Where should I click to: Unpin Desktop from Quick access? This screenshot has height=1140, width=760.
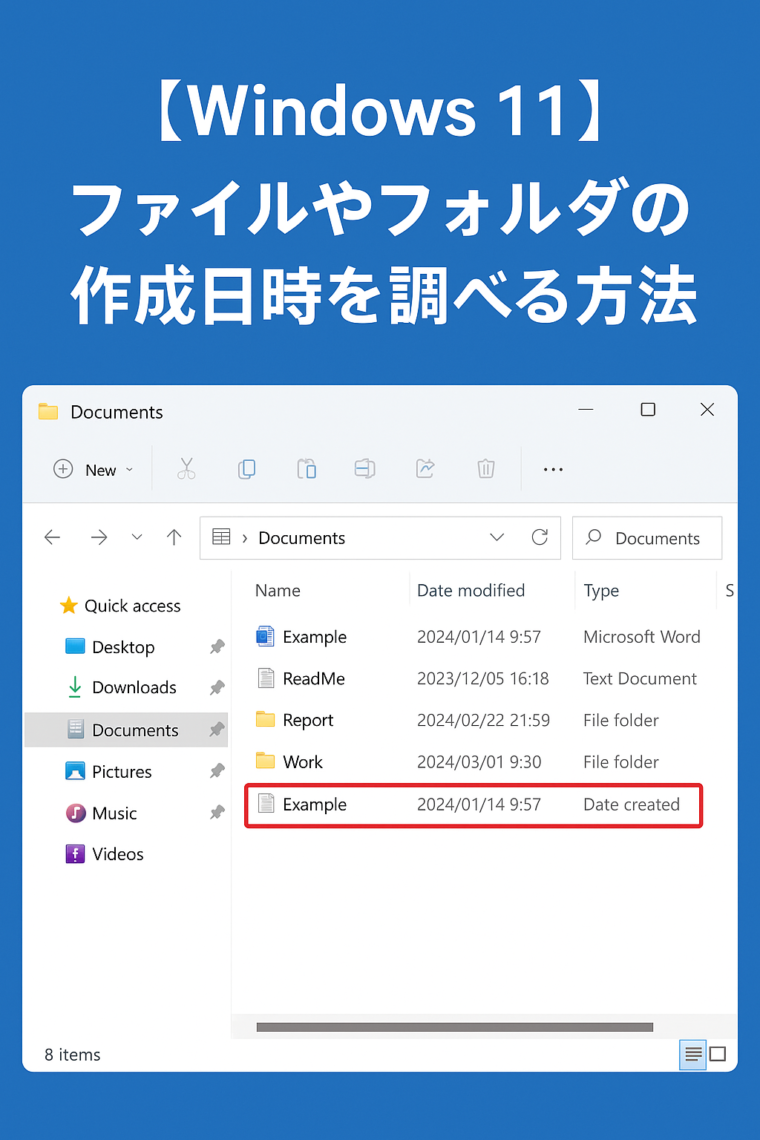(x=216, y=647)
